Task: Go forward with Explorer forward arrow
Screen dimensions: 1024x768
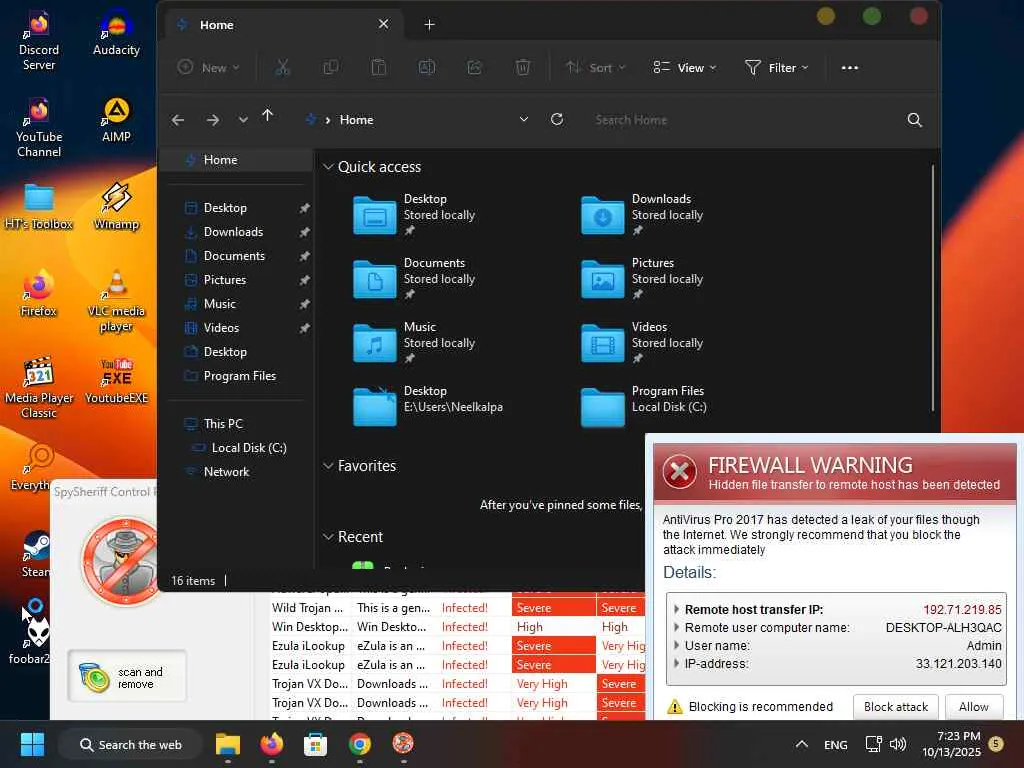Action: pos(213,120)
